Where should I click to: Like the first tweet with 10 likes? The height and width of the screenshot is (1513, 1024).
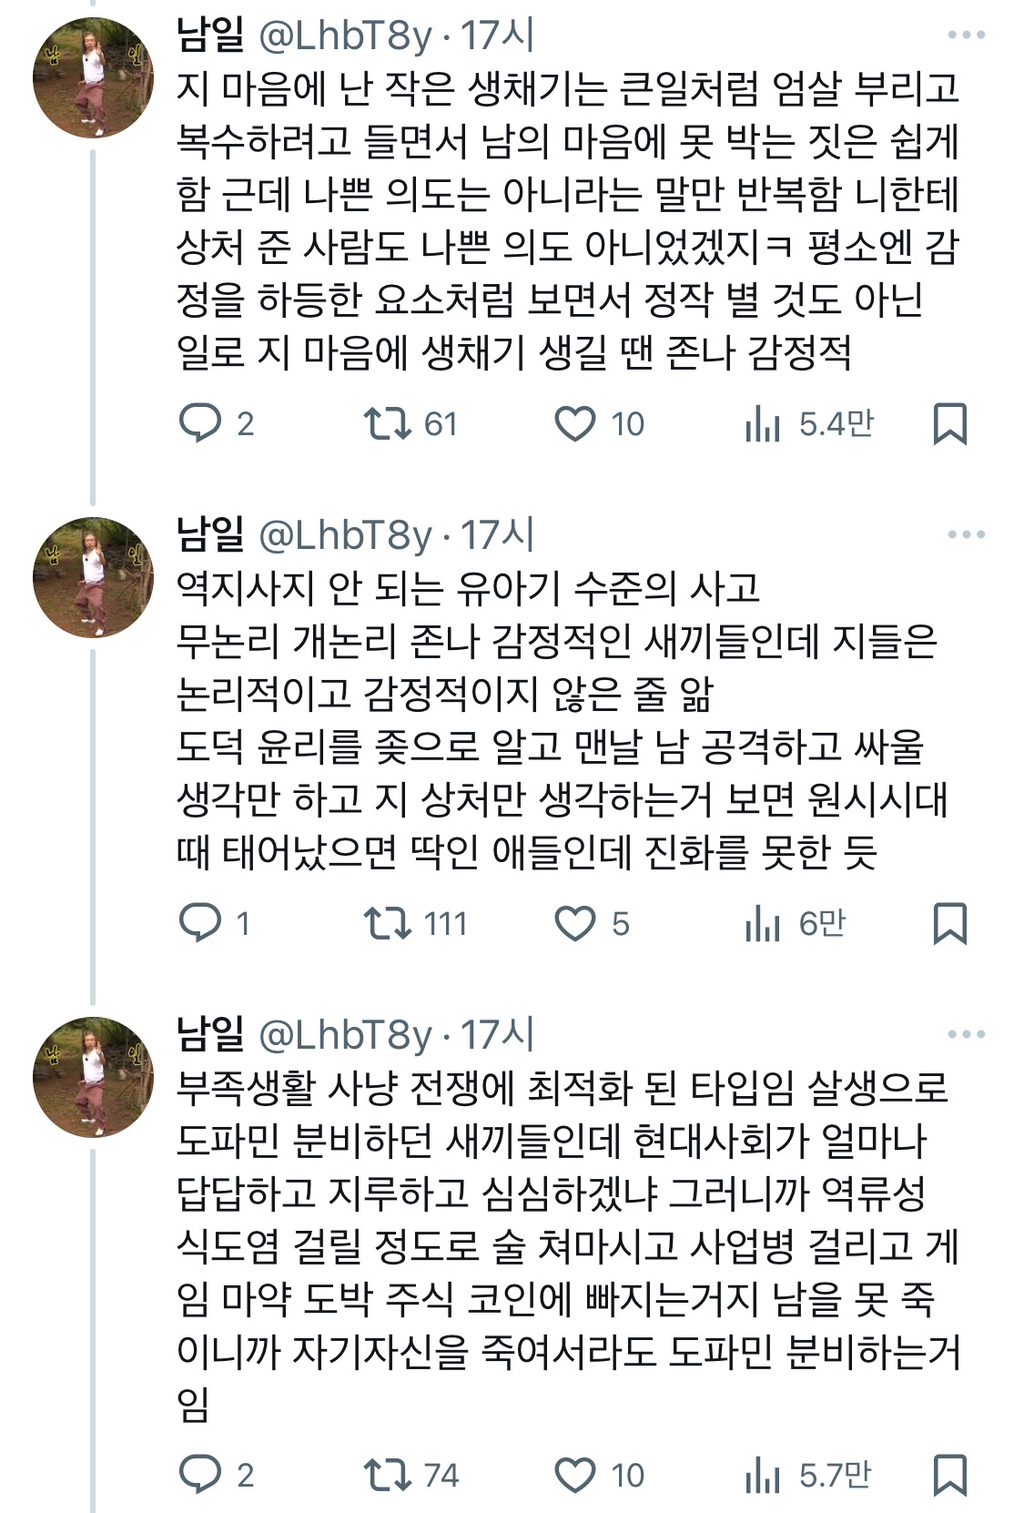pyautogui.click(x=575, y=423)
